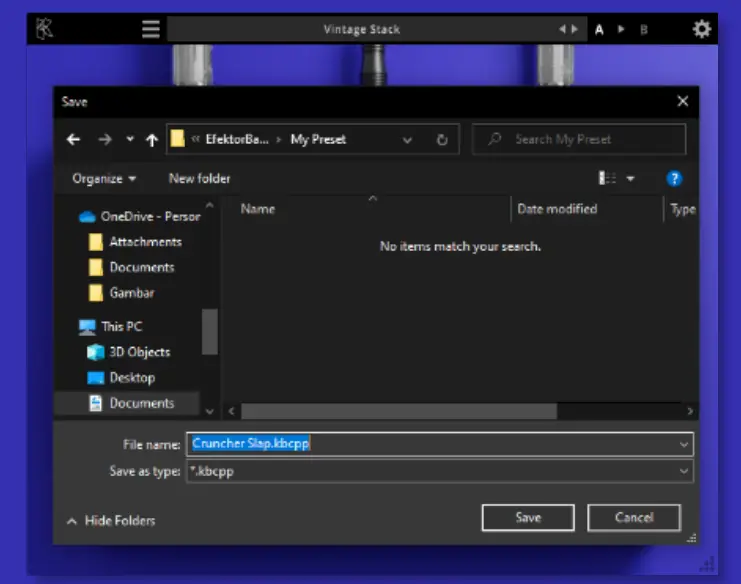The height and width of the screenshot is (584, 741).
Task: Click the file list scroll left arrow
Action: point(231,411)
